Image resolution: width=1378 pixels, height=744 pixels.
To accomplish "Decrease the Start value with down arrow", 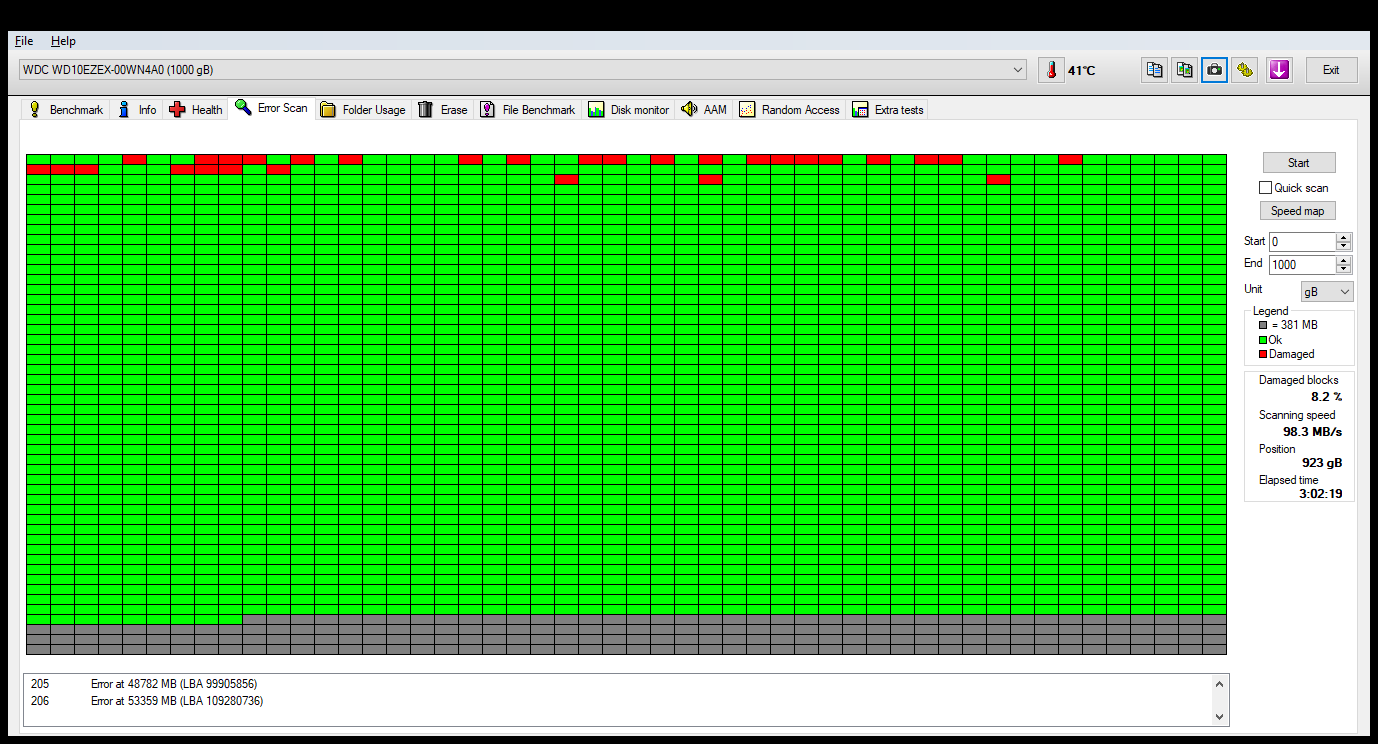I will coord(1343,246).
